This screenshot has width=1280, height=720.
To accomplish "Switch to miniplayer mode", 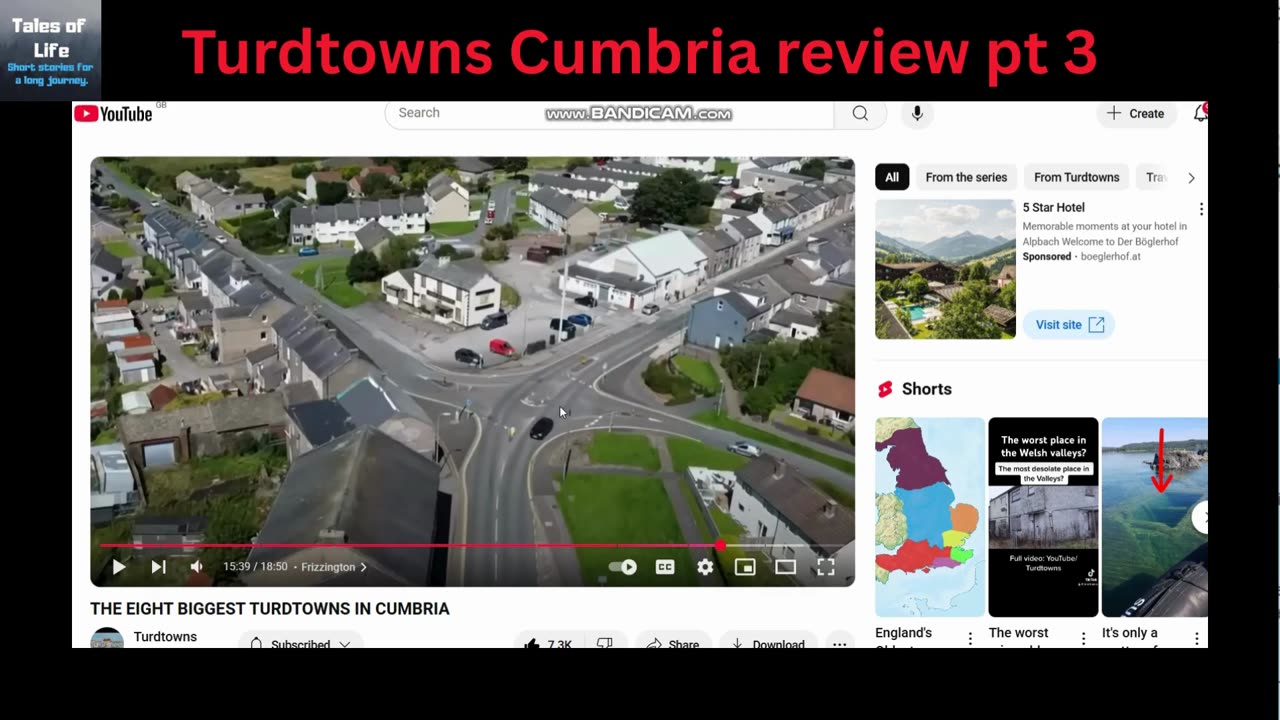I will (745, 567).
